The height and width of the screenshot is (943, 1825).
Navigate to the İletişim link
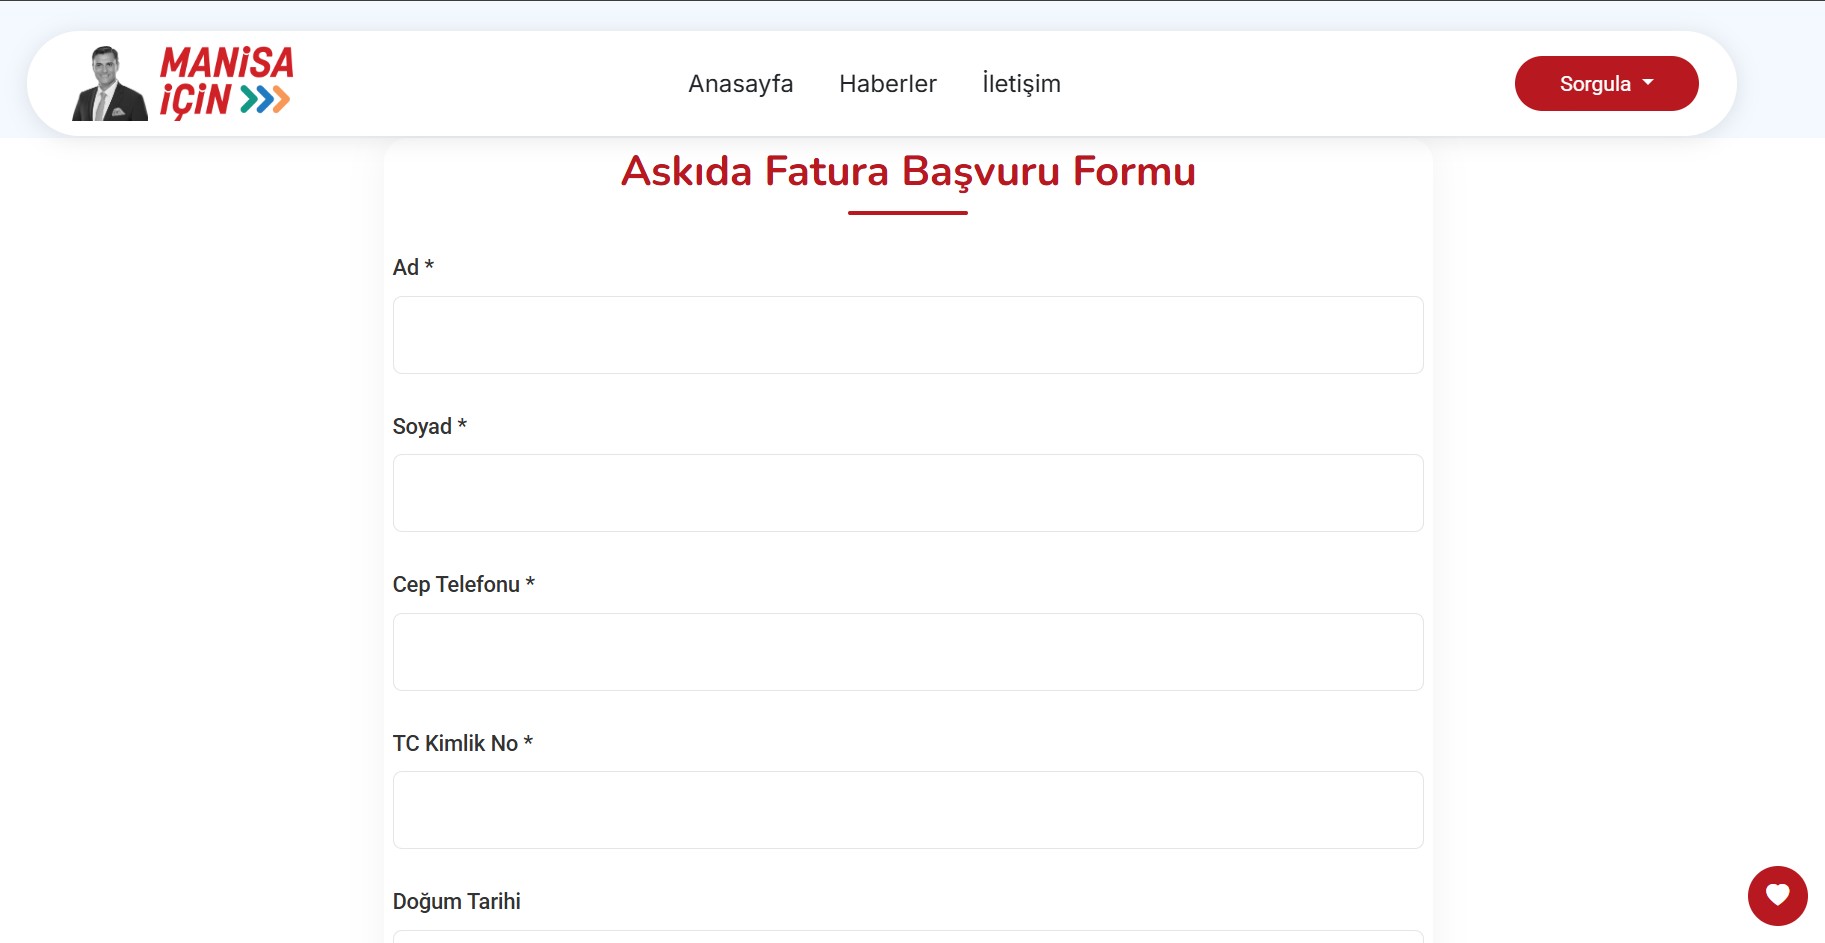(1021, 84)
